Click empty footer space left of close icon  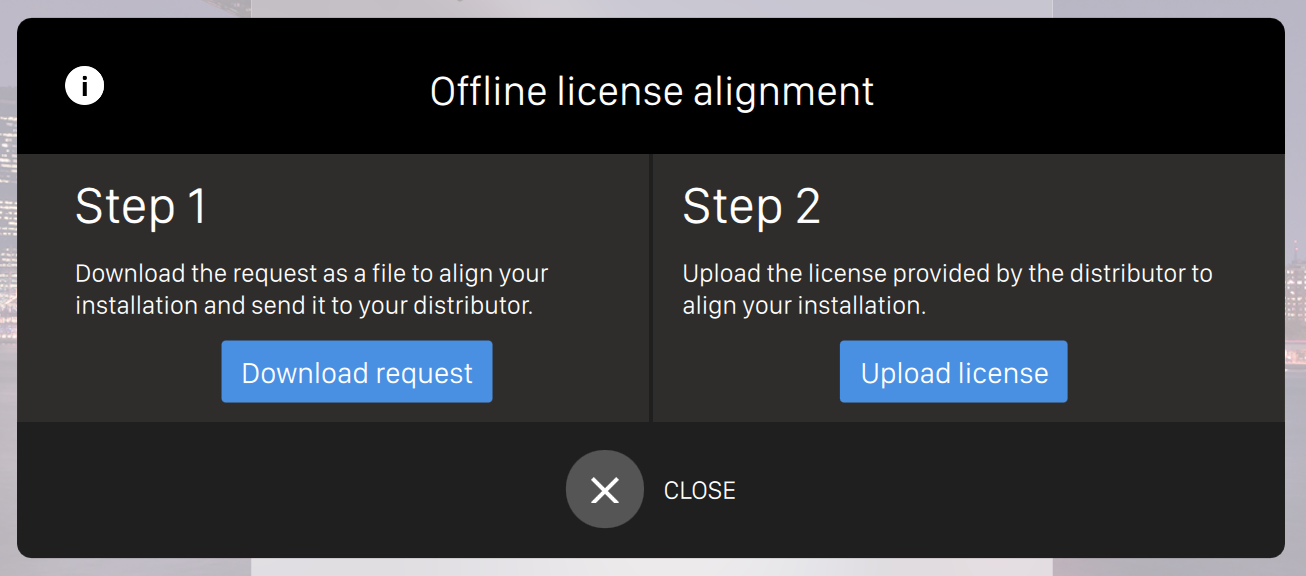[300, 490]
